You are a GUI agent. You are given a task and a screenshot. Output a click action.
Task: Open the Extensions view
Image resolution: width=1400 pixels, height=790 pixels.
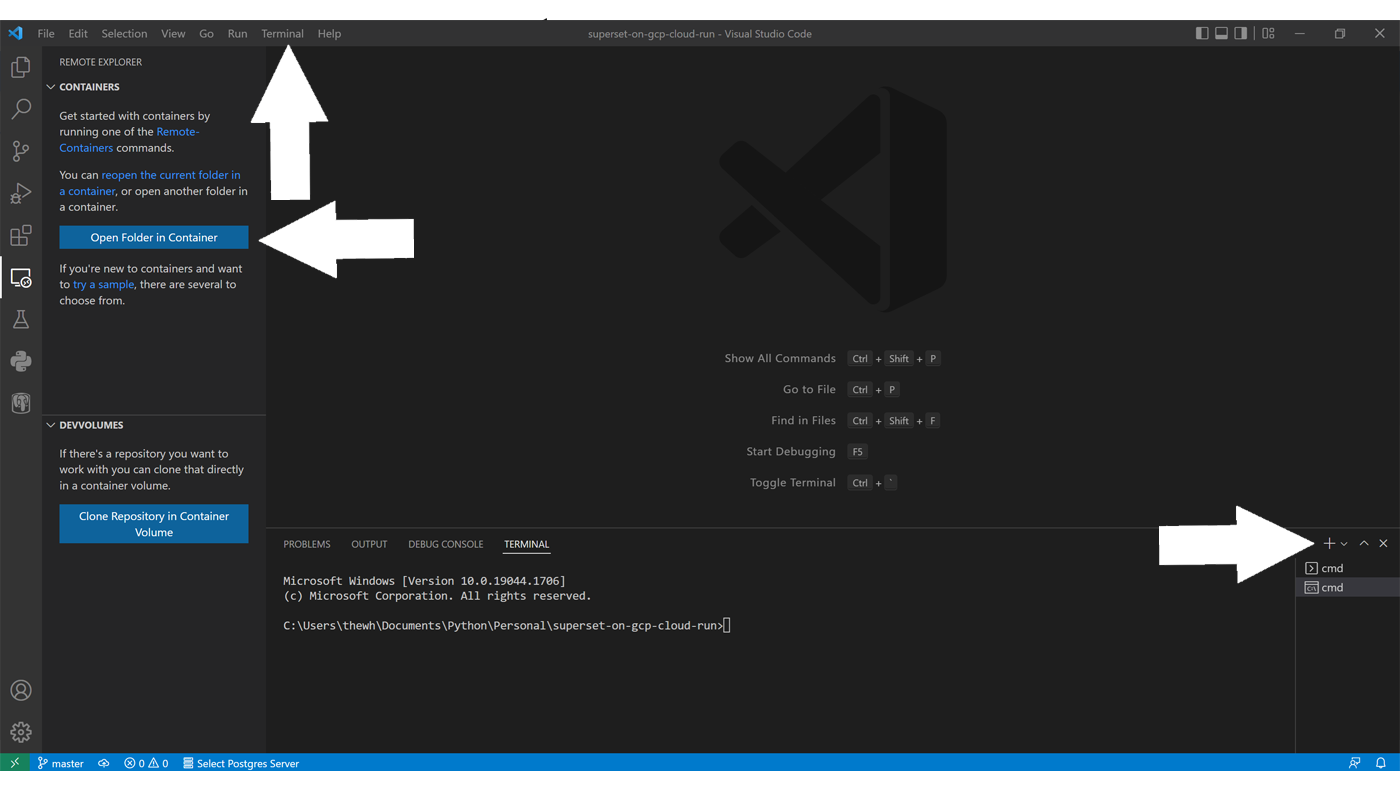(20, 236)
